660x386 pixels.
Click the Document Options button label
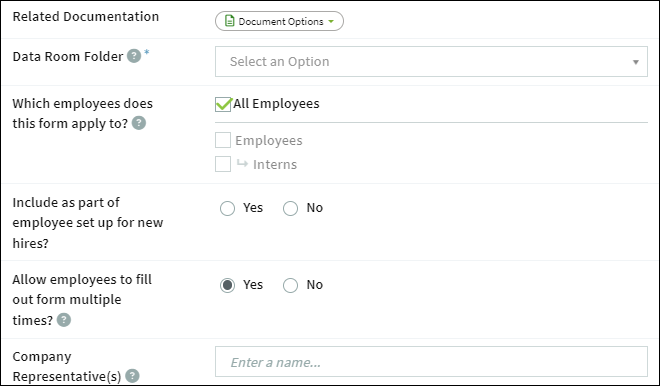(x=281, y=21)
